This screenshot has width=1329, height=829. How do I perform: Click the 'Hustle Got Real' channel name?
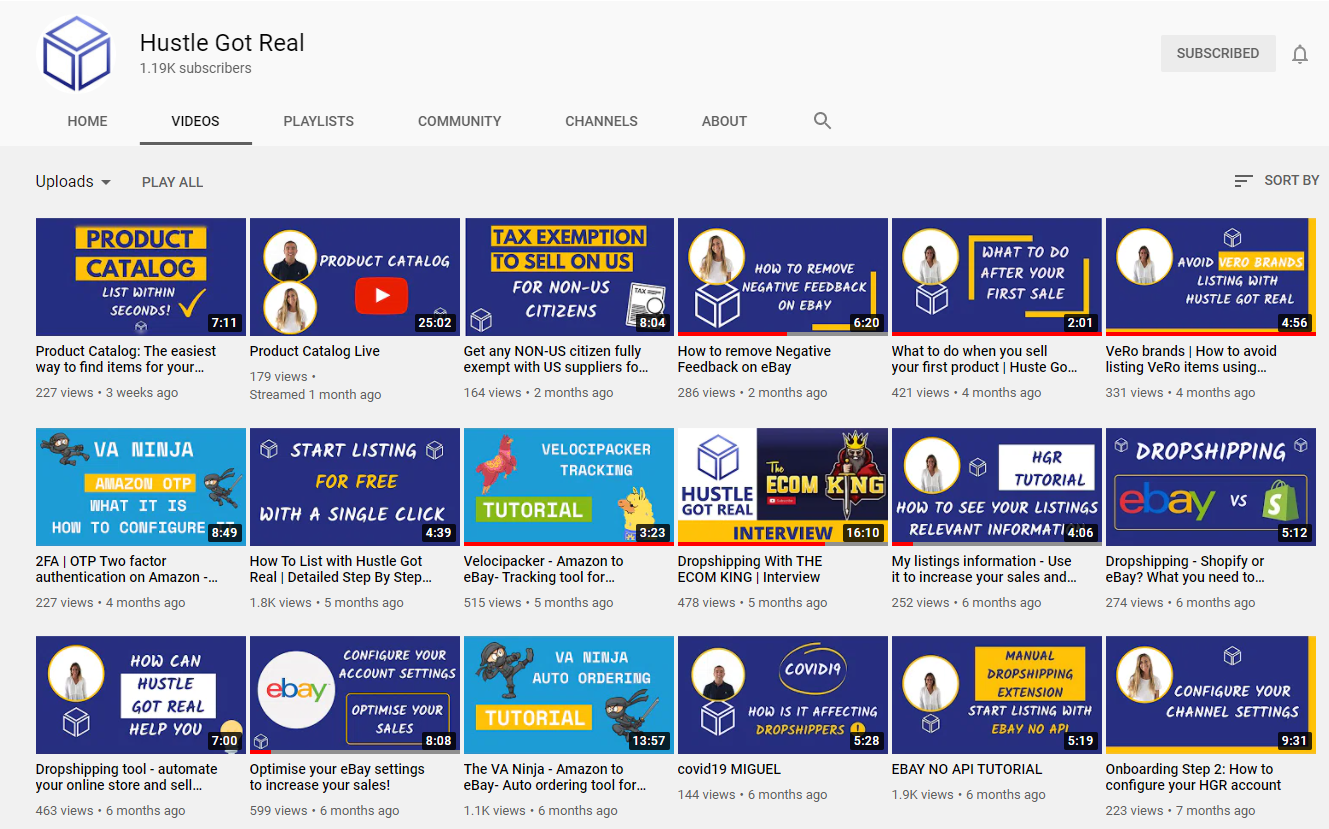222,43
